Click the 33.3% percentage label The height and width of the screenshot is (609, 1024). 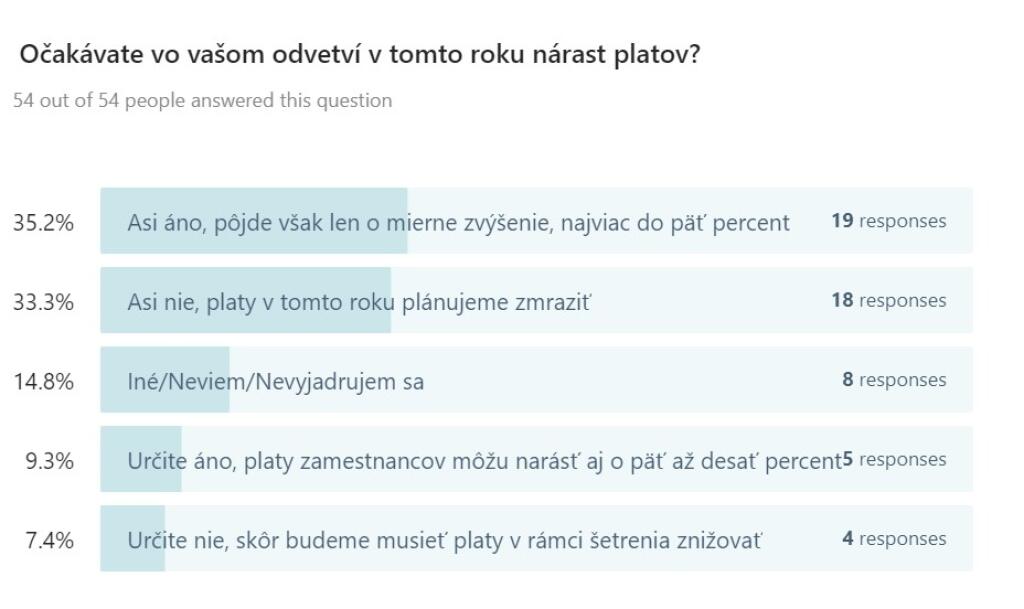43,302
